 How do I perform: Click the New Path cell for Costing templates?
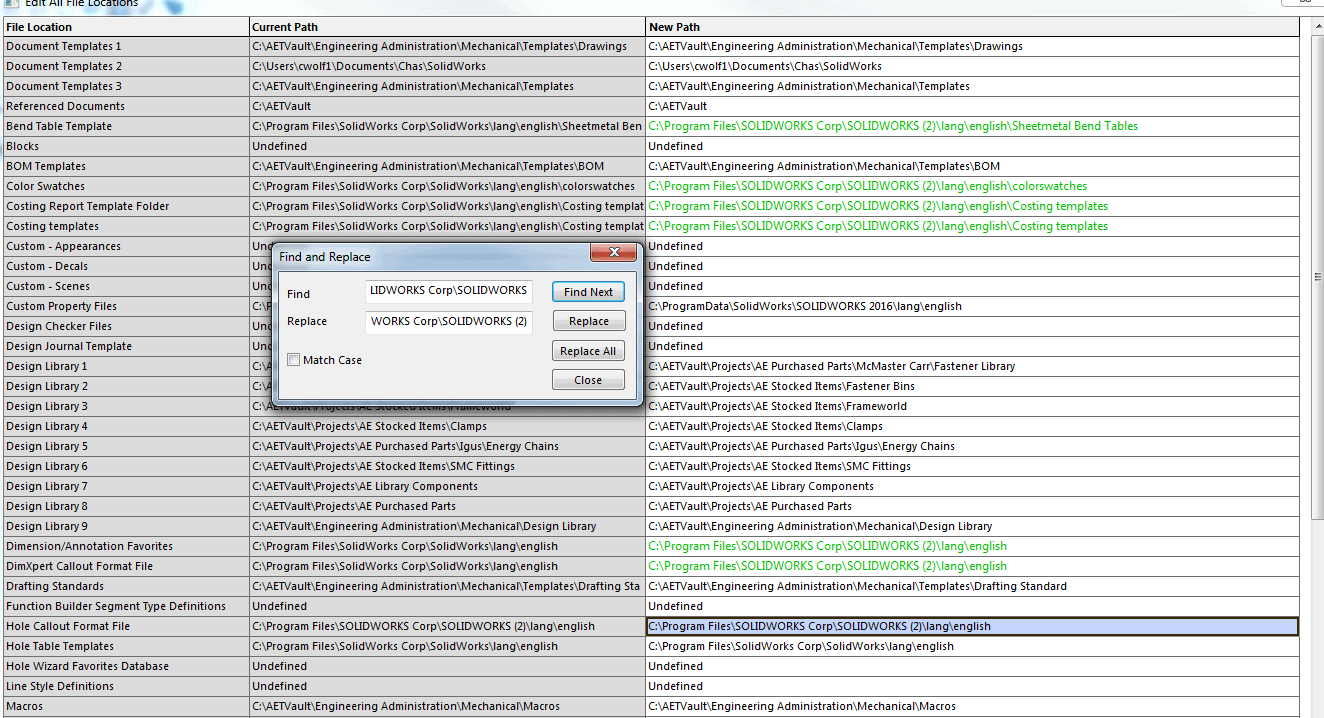pyautogui.click(x=972, y=226)
